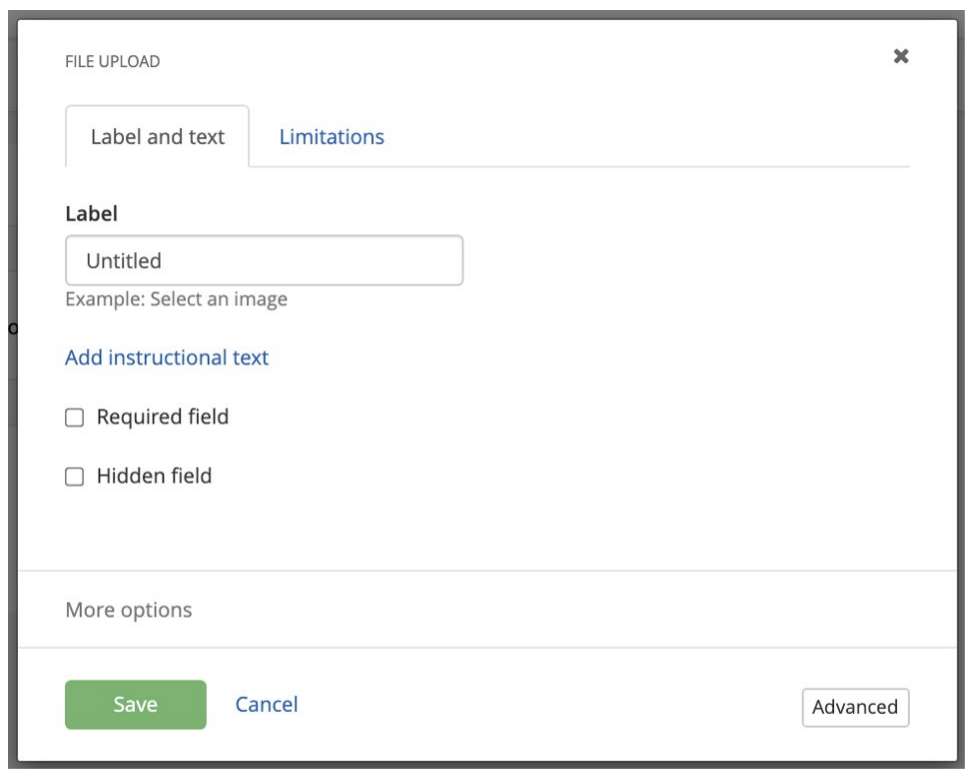Click the "Hidden field" label text

[x=154, y=477]
